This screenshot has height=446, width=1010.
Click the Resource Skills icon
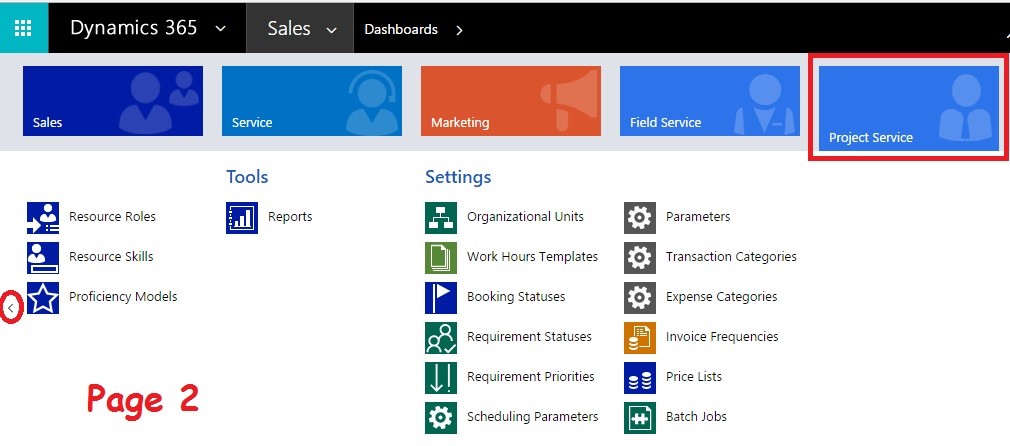(x=43, y=257)
